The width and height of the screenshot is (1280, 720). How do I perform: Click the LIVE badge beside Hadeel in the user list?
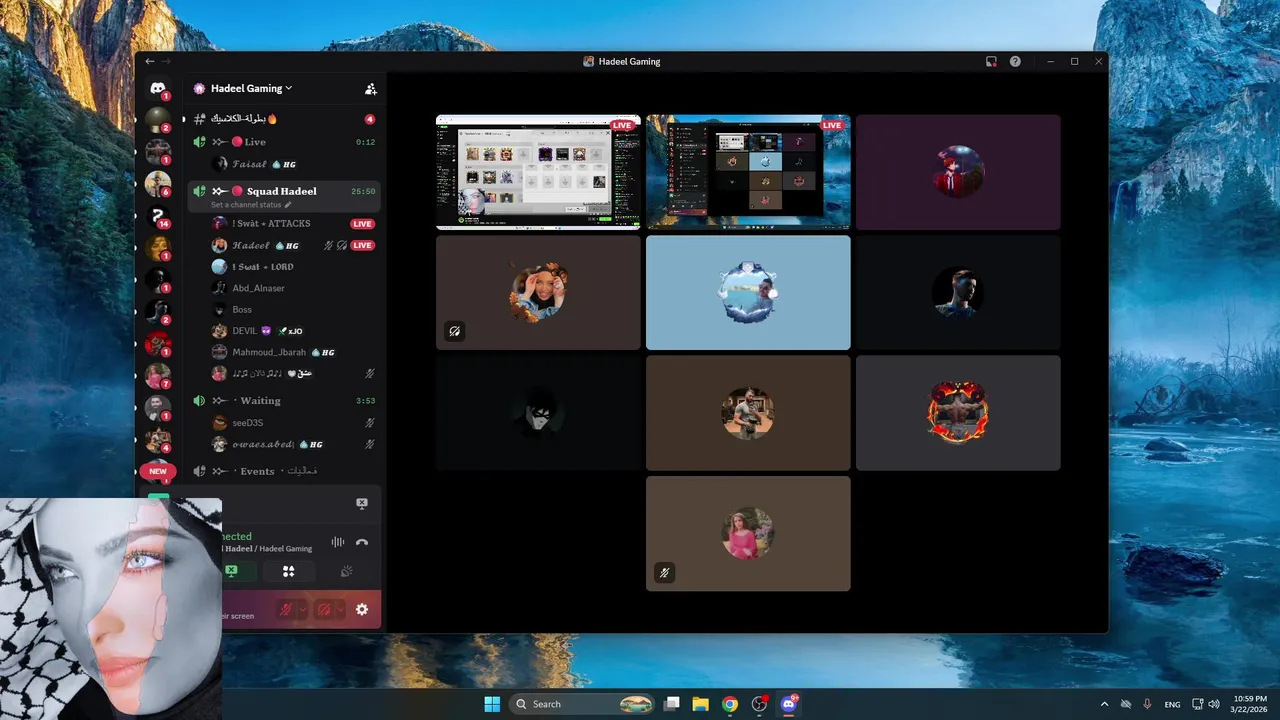pos(362,245)
